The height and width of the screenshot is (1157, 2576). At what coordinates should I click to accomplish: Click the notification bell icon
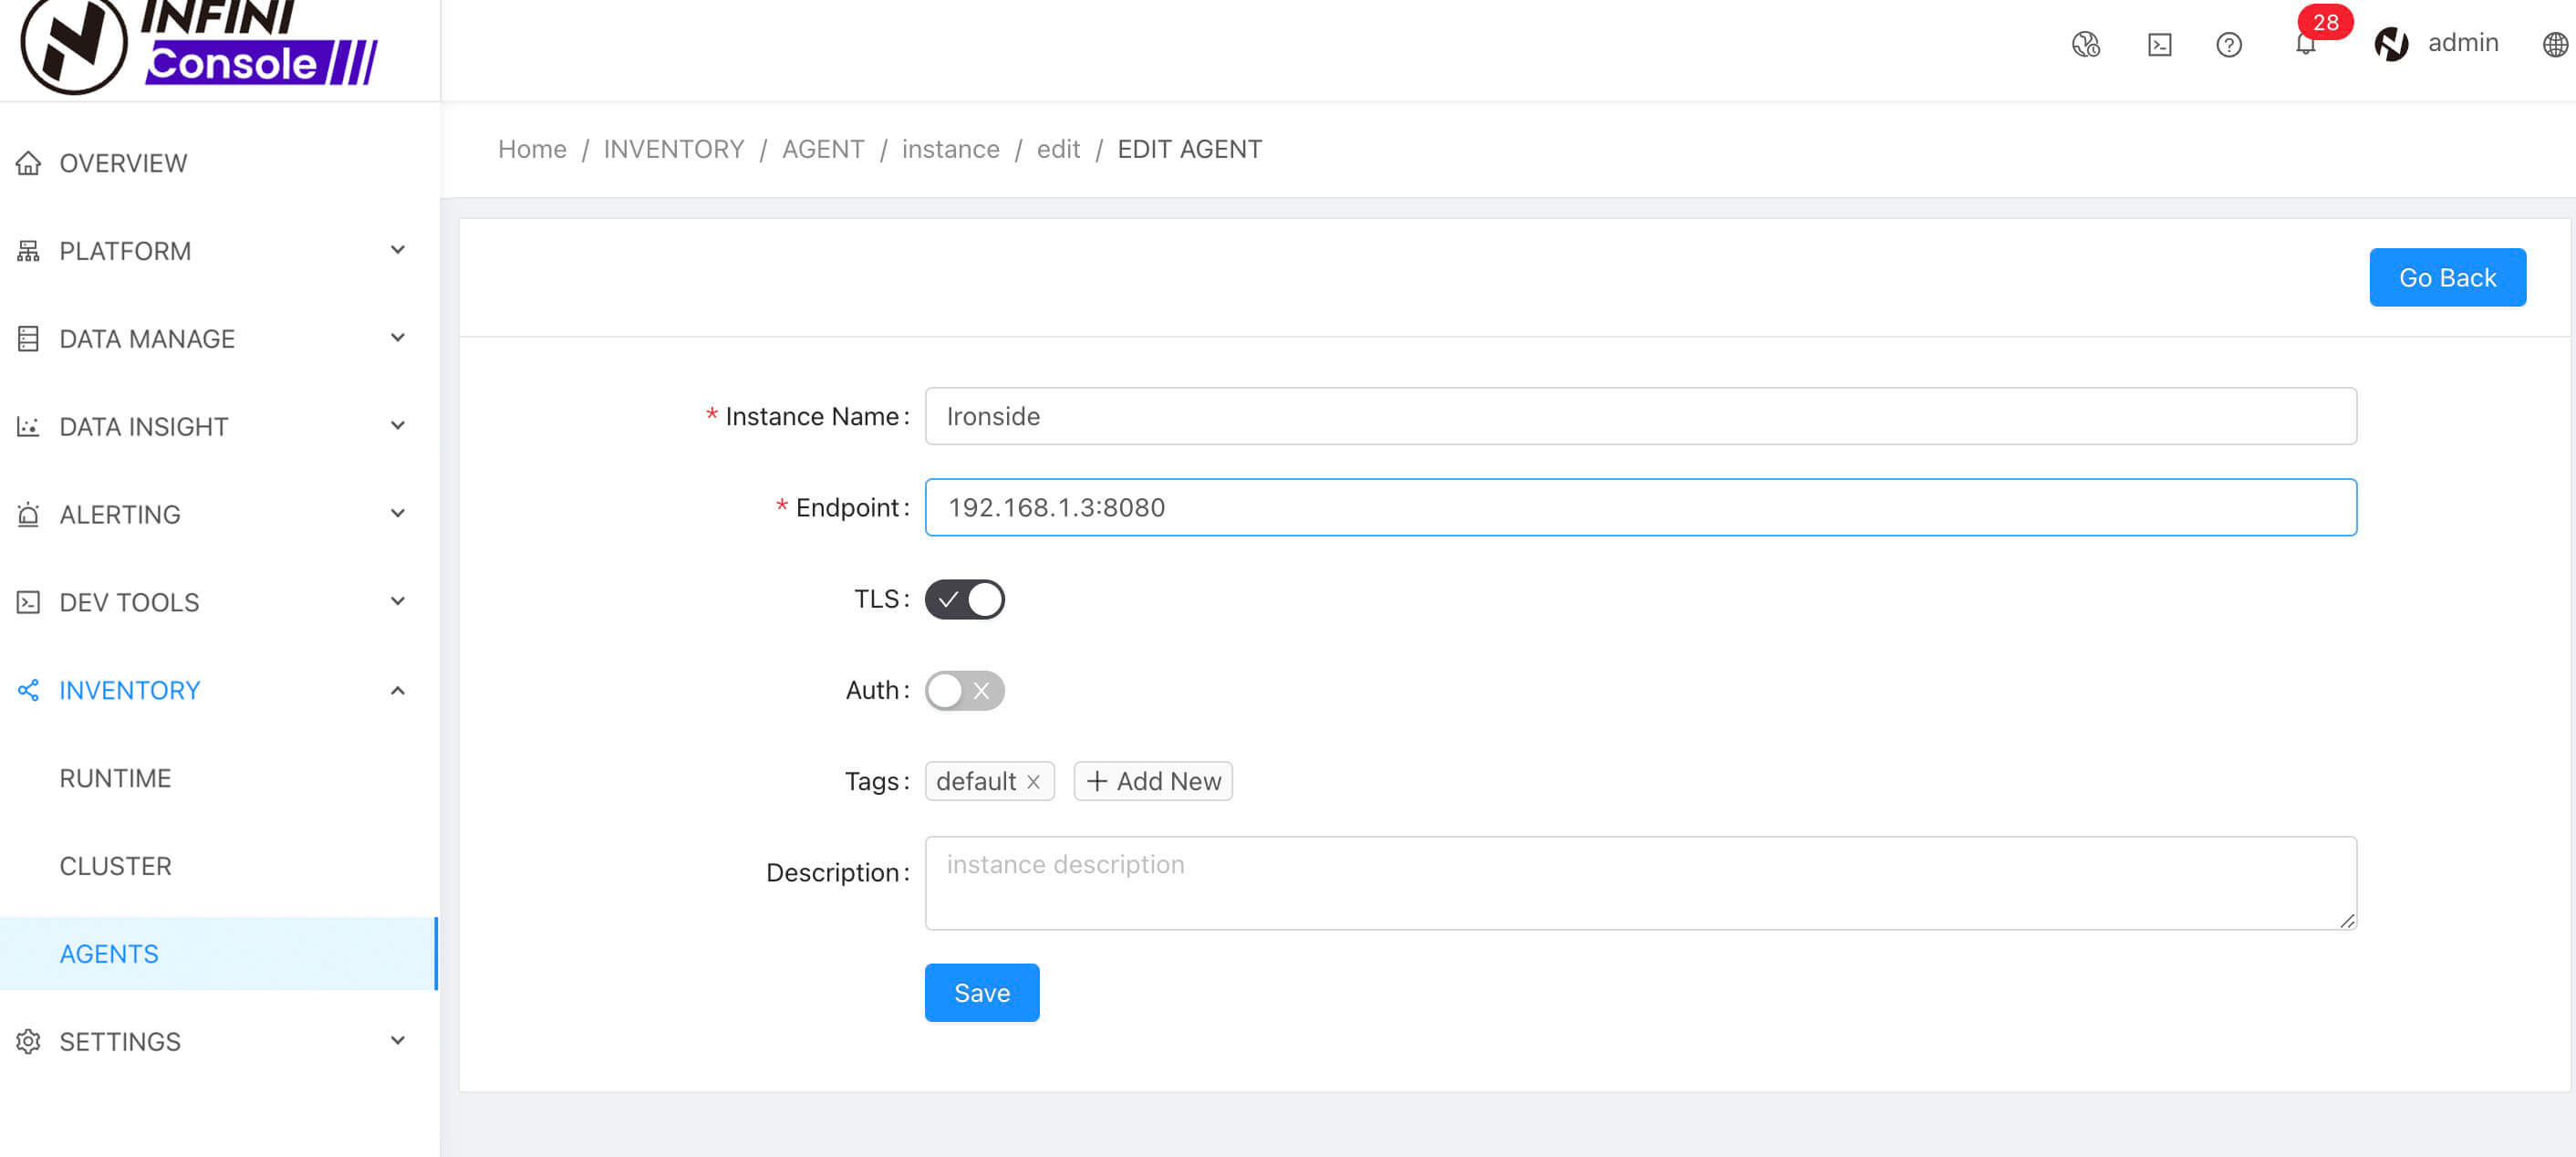click(2305, 45)
